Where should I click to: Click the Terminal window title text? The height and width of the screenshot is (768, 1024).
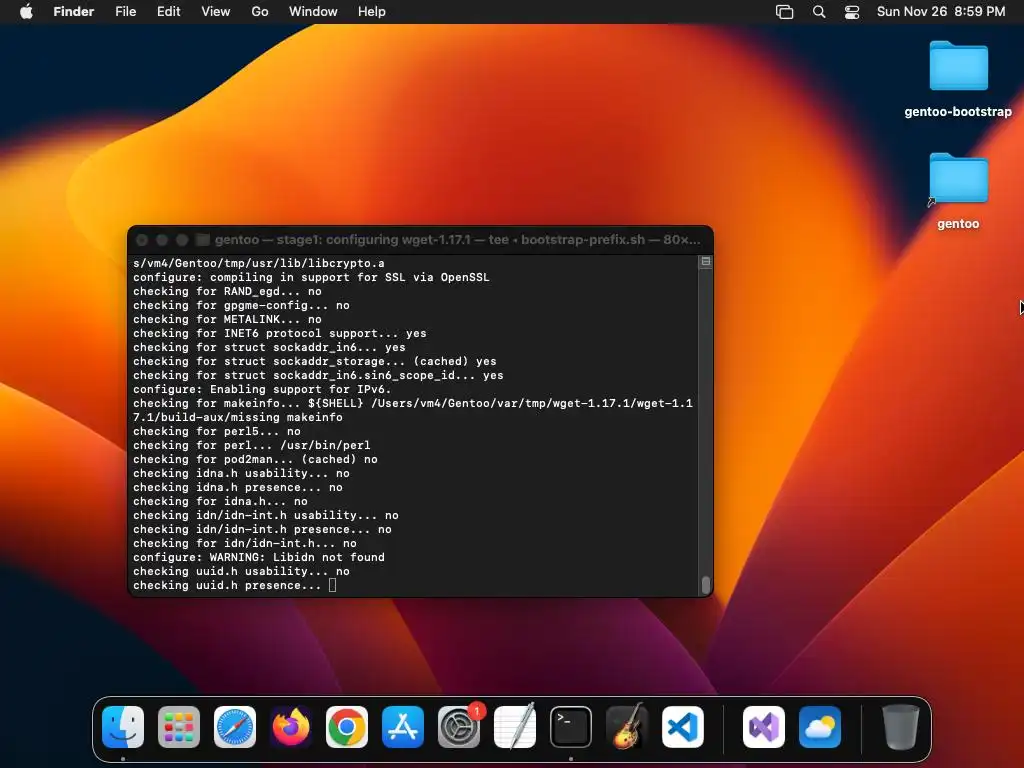(x=457, y=240)
